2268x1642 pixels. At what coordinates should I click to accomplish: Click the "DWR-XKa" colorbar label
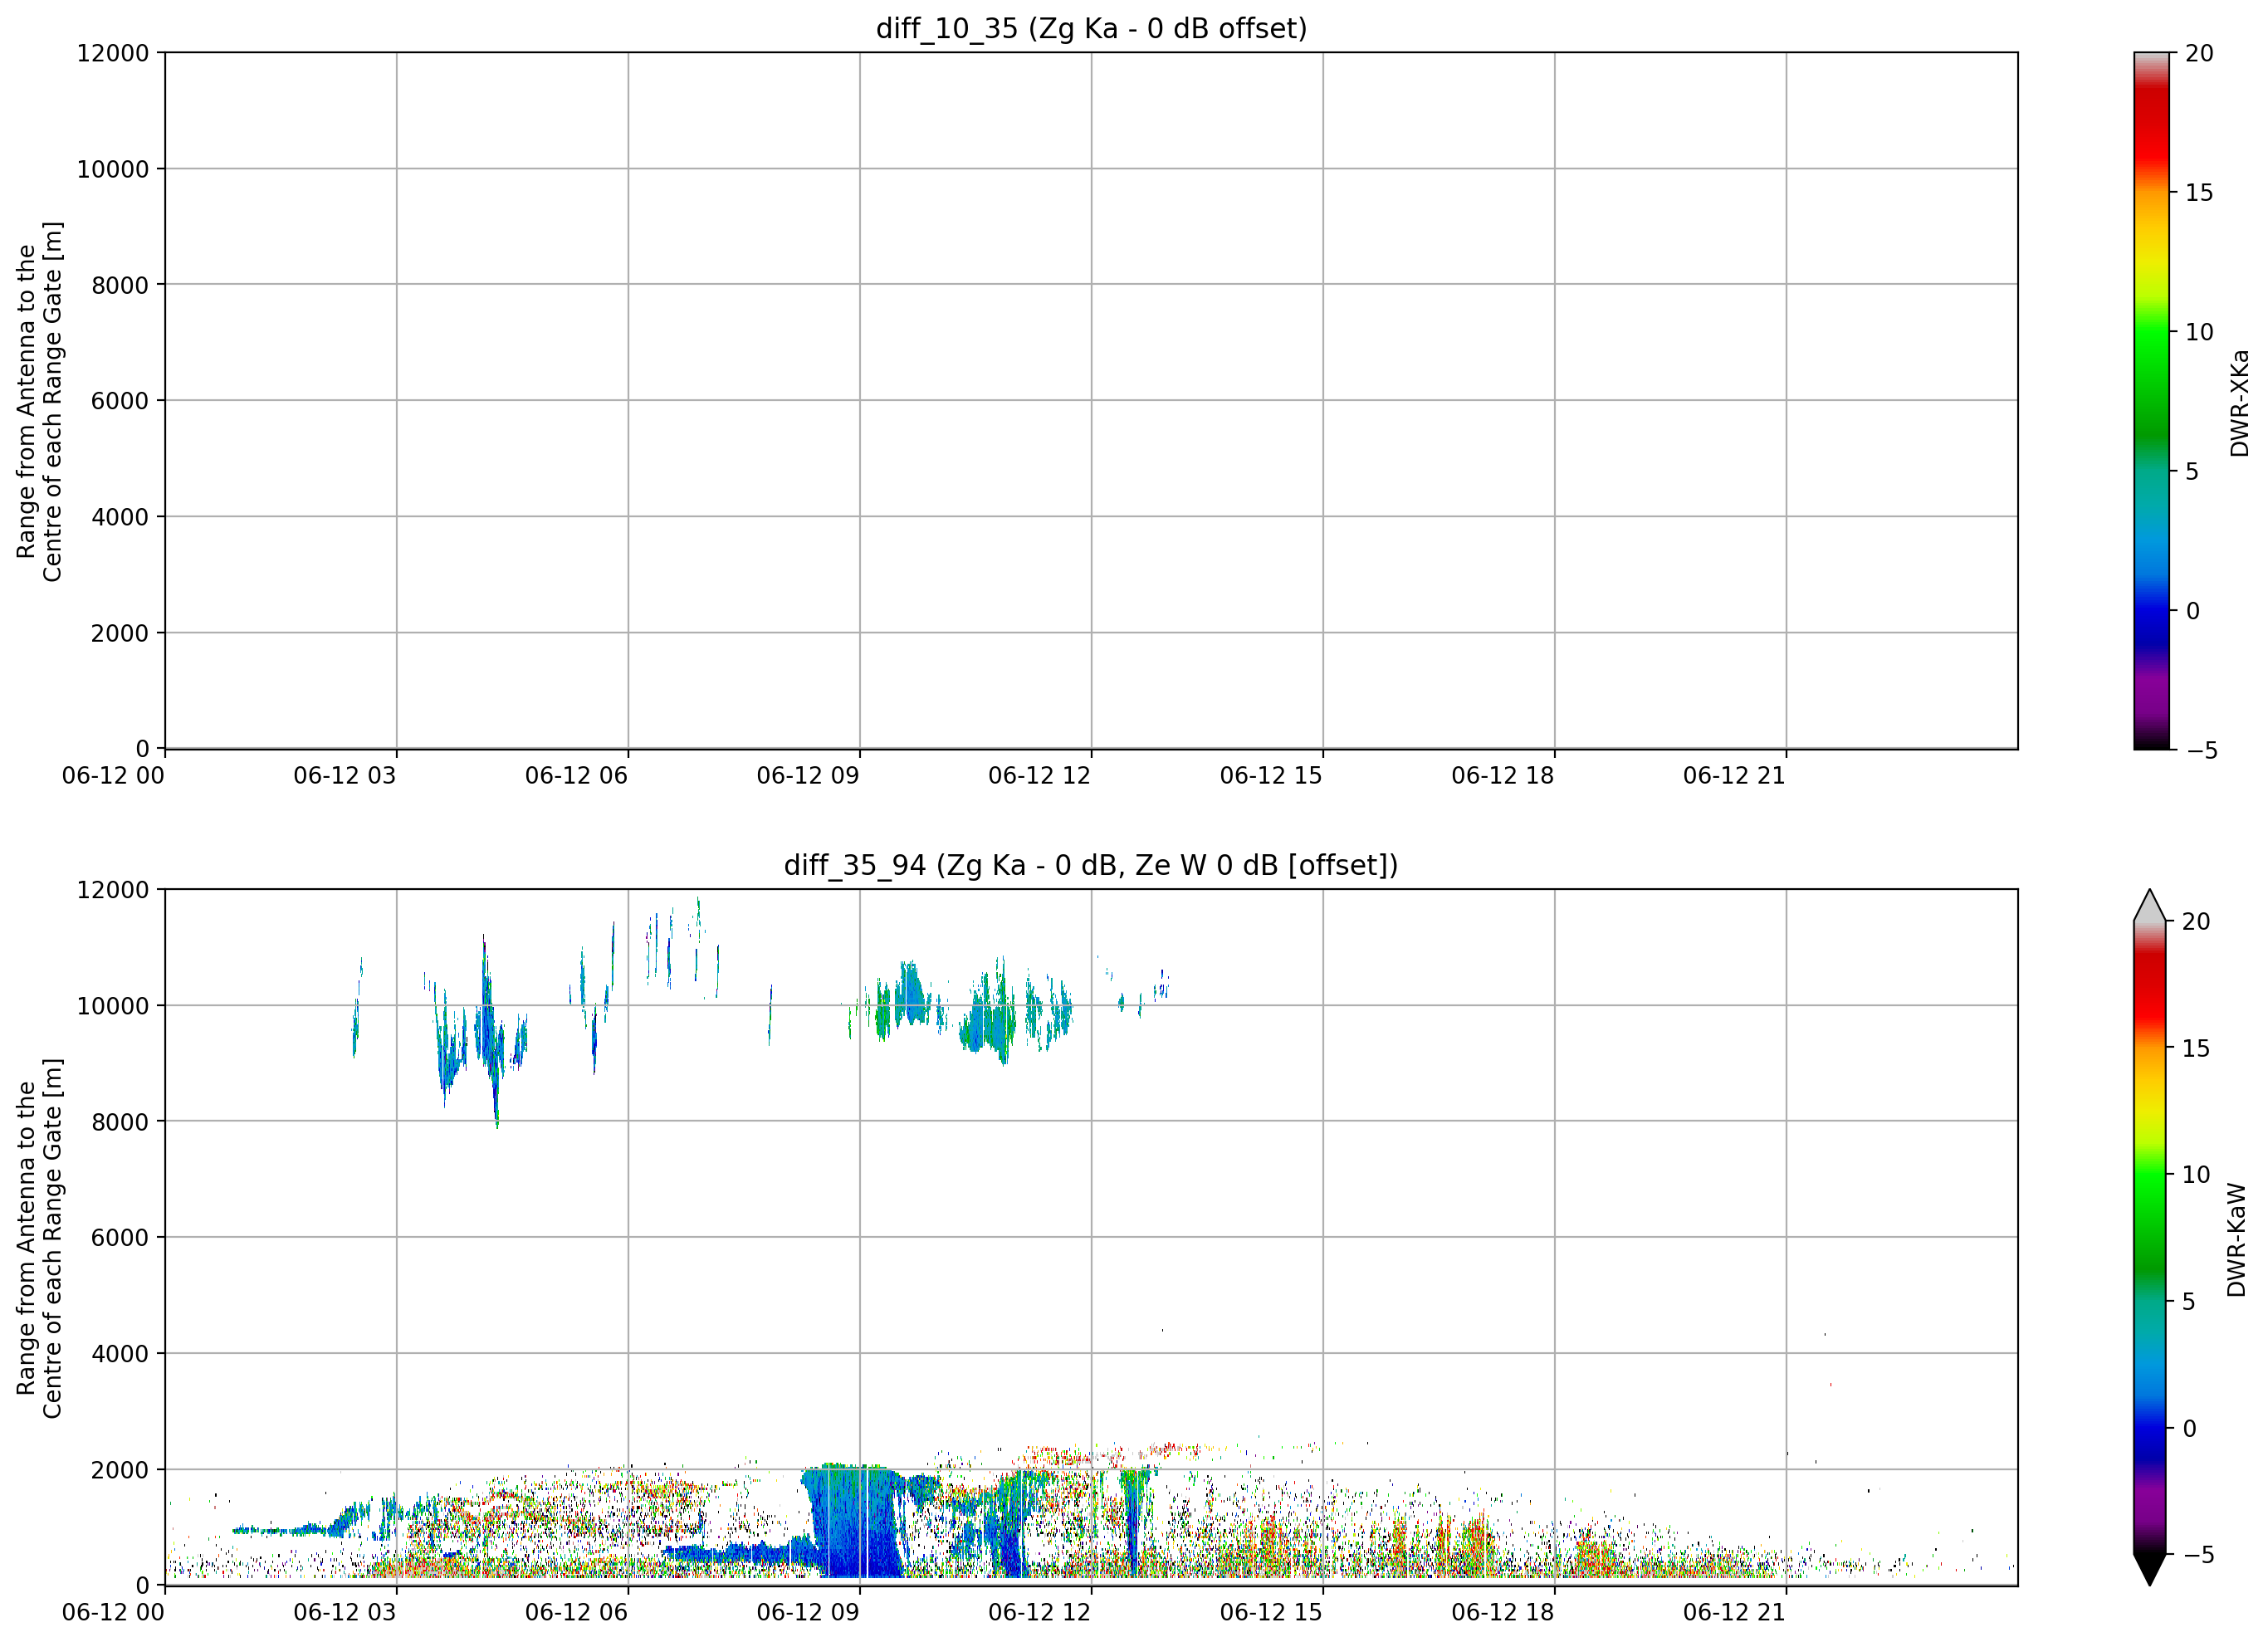tap(2239, 403)
